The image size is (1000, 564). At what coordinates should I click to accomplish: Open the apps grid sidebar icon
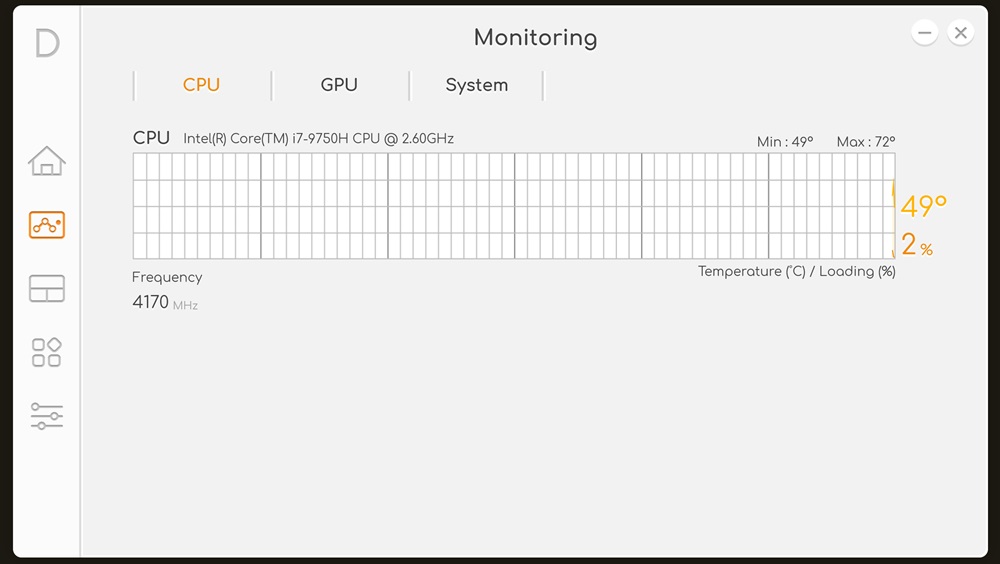tap(47, 352)
